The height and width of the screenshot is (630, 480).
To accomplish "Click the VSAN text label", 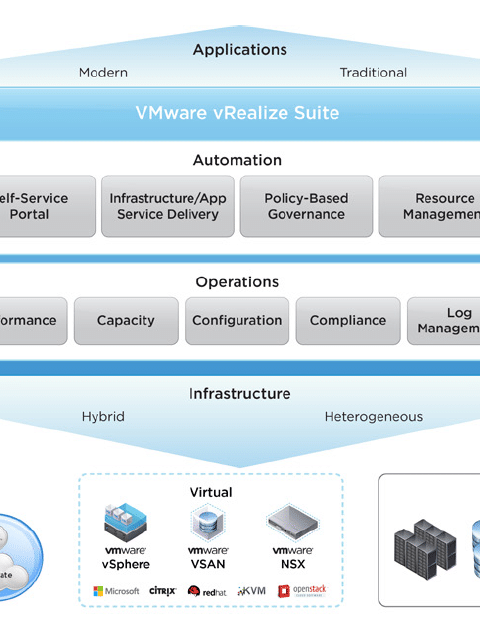I will point(208,564).
